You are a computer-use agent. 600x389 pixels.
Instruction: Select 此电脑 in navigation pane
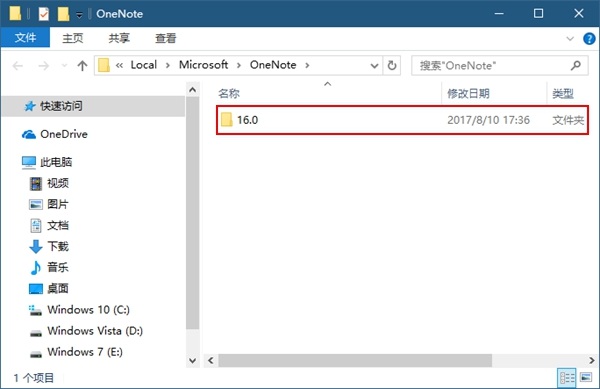[x=56, y=162]
